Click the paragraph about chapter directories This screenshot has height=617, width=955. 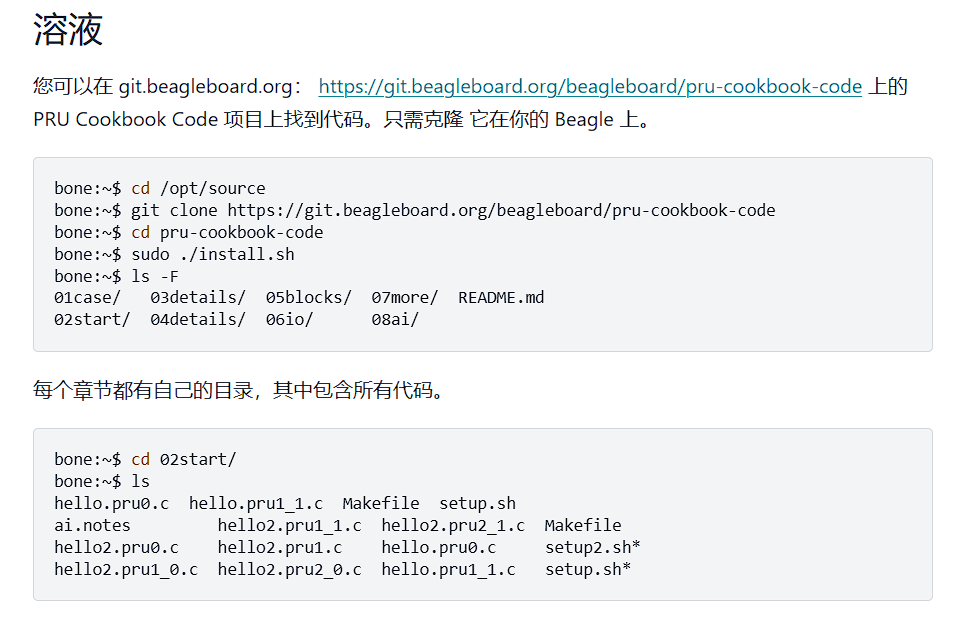(x=239, y=390)
